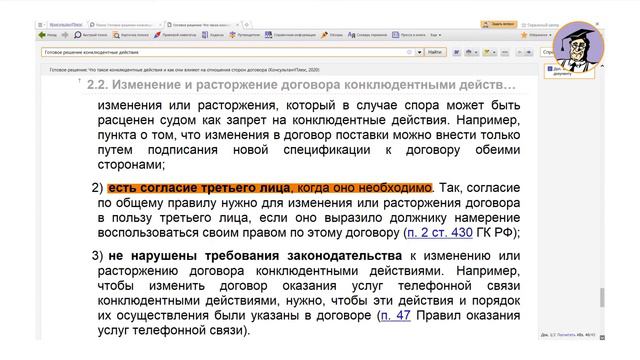The width and height of the screenshot is (640, 360).
Task: Click the grey forward arrow in toolbar
Action: pos(65,35)
